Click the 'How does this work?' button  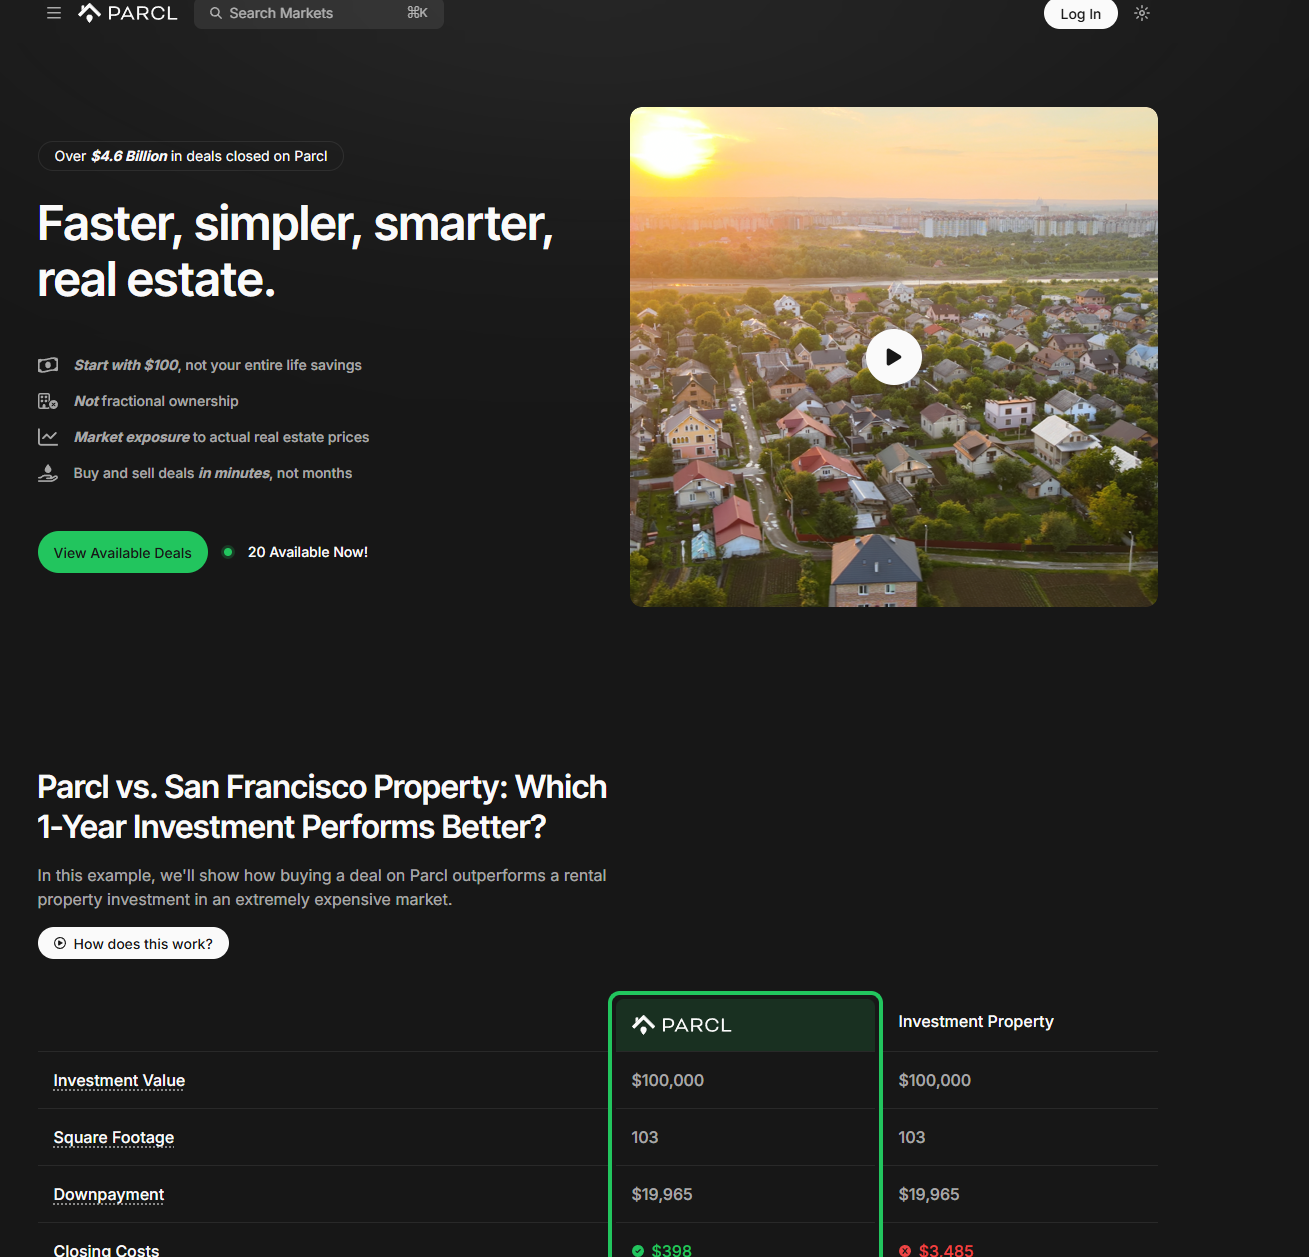133,943
